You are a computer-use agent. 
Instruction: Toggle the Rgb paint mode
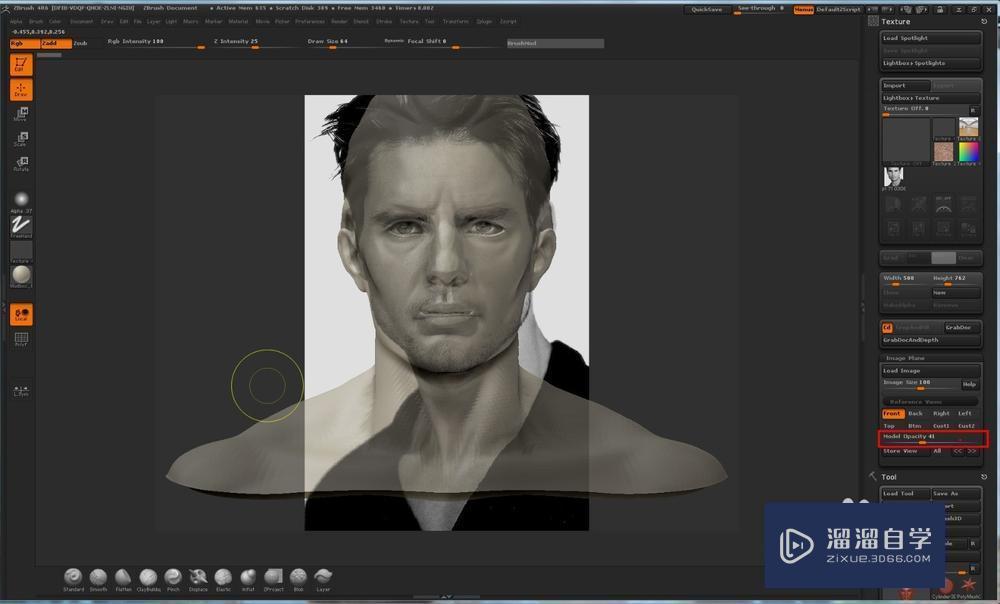(25, 43)
